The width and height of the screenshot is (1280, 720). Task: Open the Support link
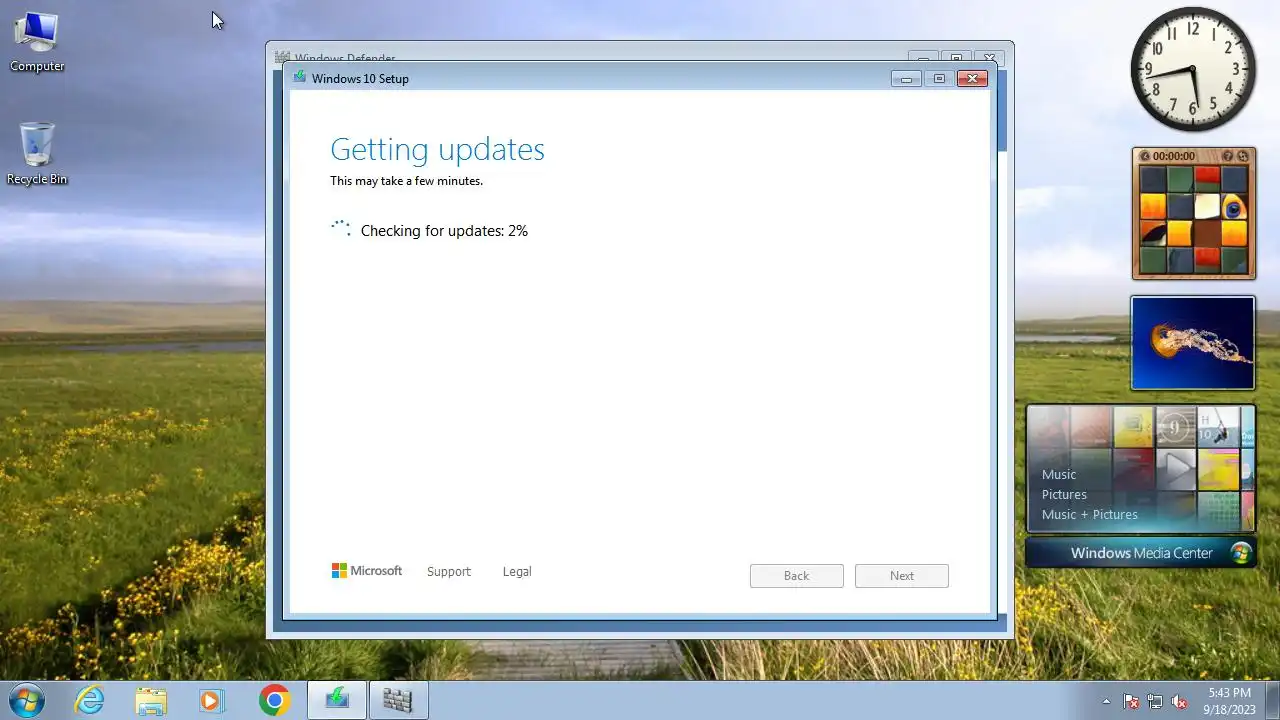point(448,572)
